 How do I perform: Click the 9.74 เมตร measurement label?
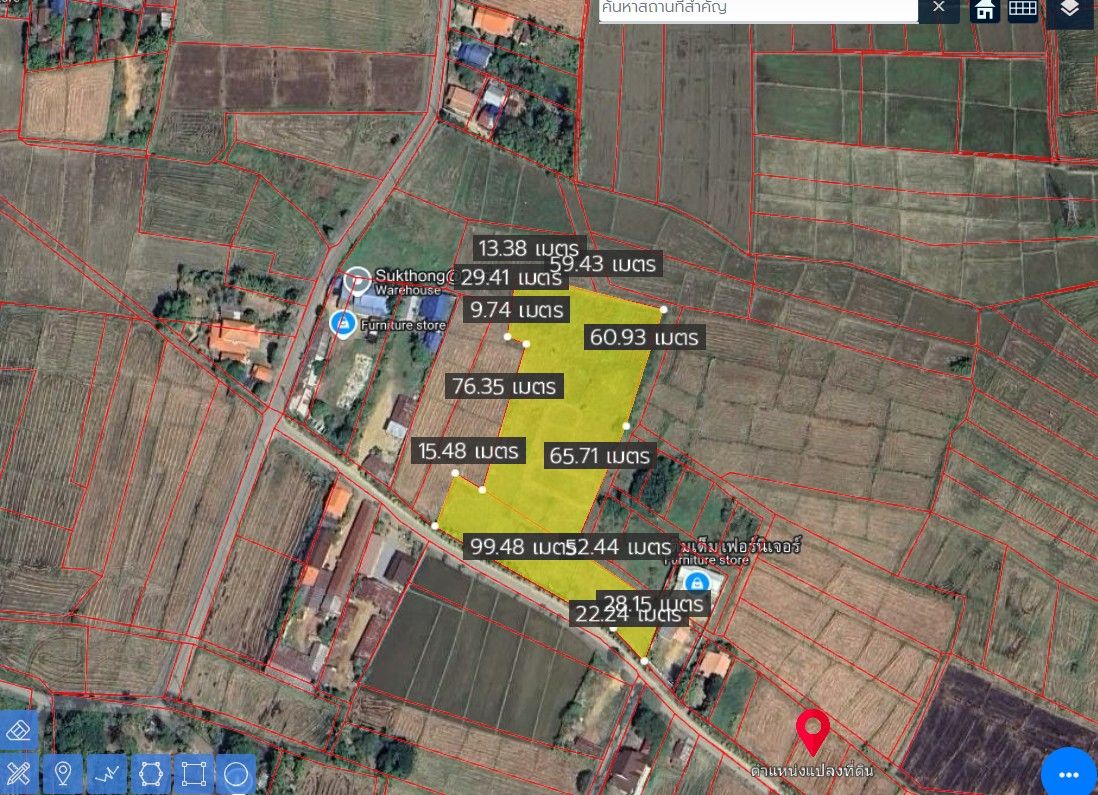[517, 310]
